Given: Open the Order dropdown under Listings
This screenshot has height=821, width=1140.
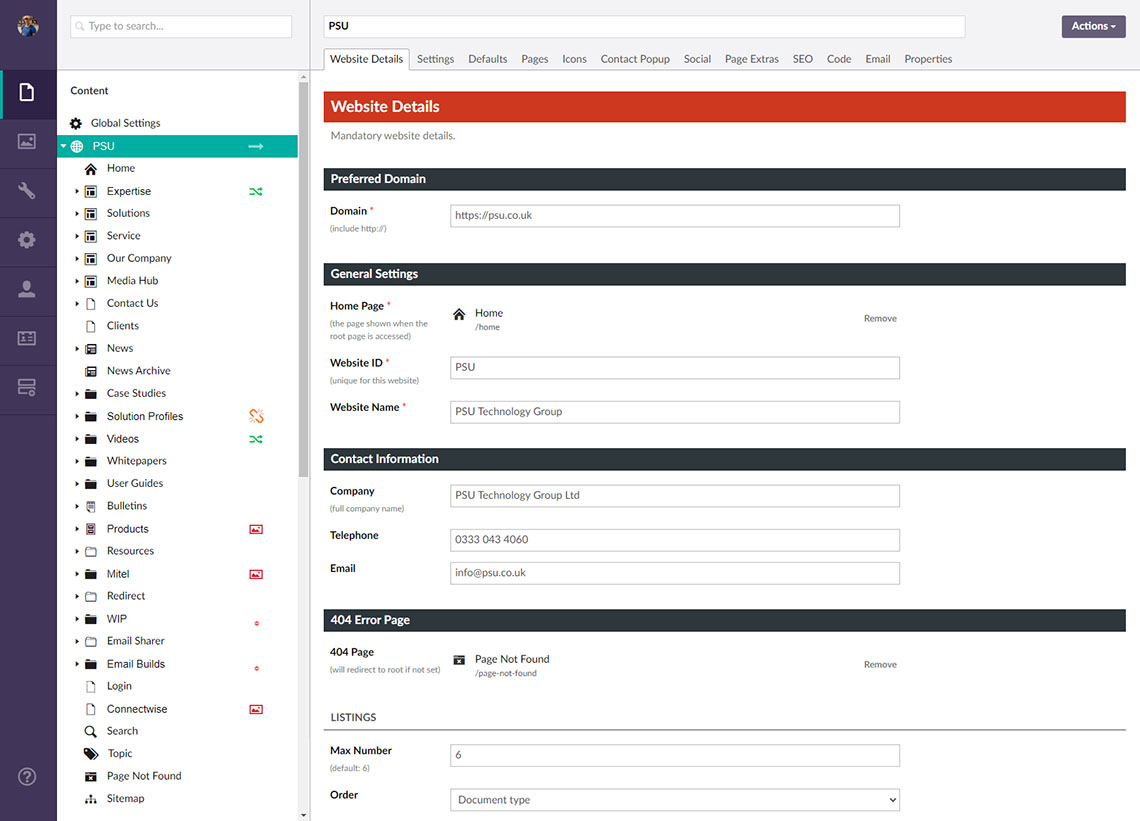Looking at the screenshot, I should pyautogui.click(x=674, y=800).
